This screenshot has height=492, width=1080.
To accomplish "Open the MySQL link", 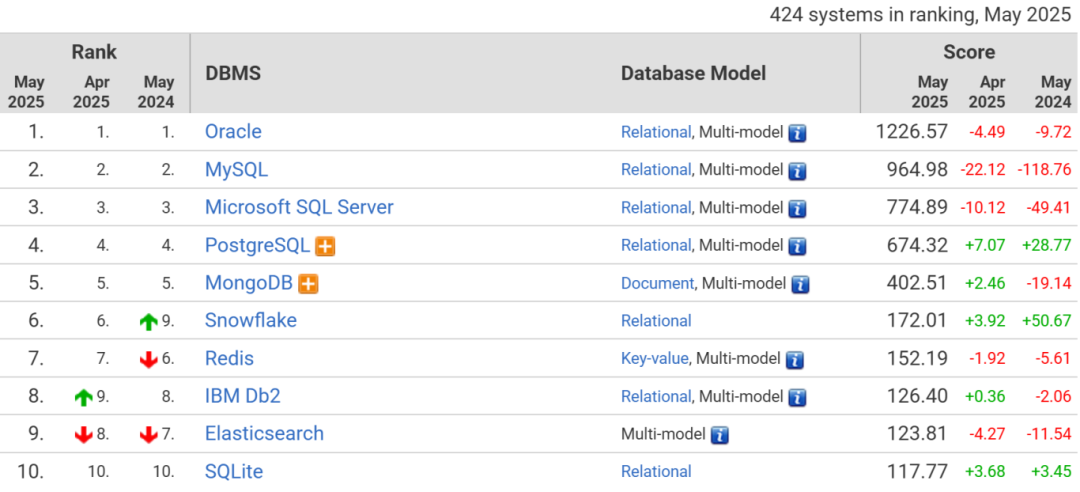I will (236, 169).
